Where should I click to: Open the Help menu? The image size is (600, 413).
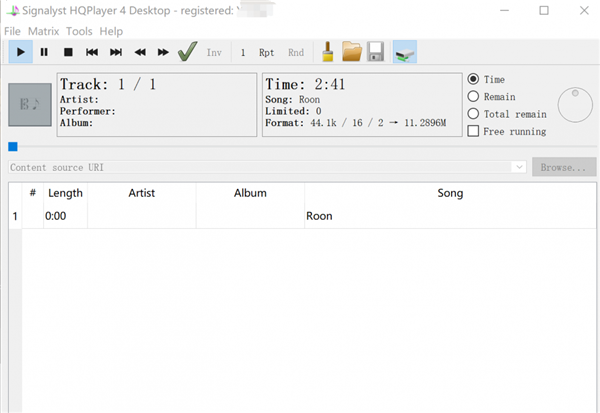click(111, 31)
